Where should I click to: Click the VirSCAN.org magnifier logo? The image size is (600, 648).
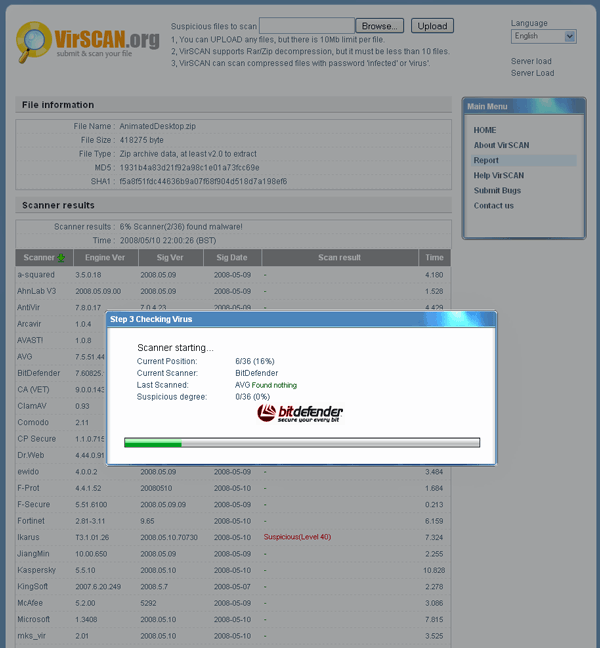click(33, 42)
